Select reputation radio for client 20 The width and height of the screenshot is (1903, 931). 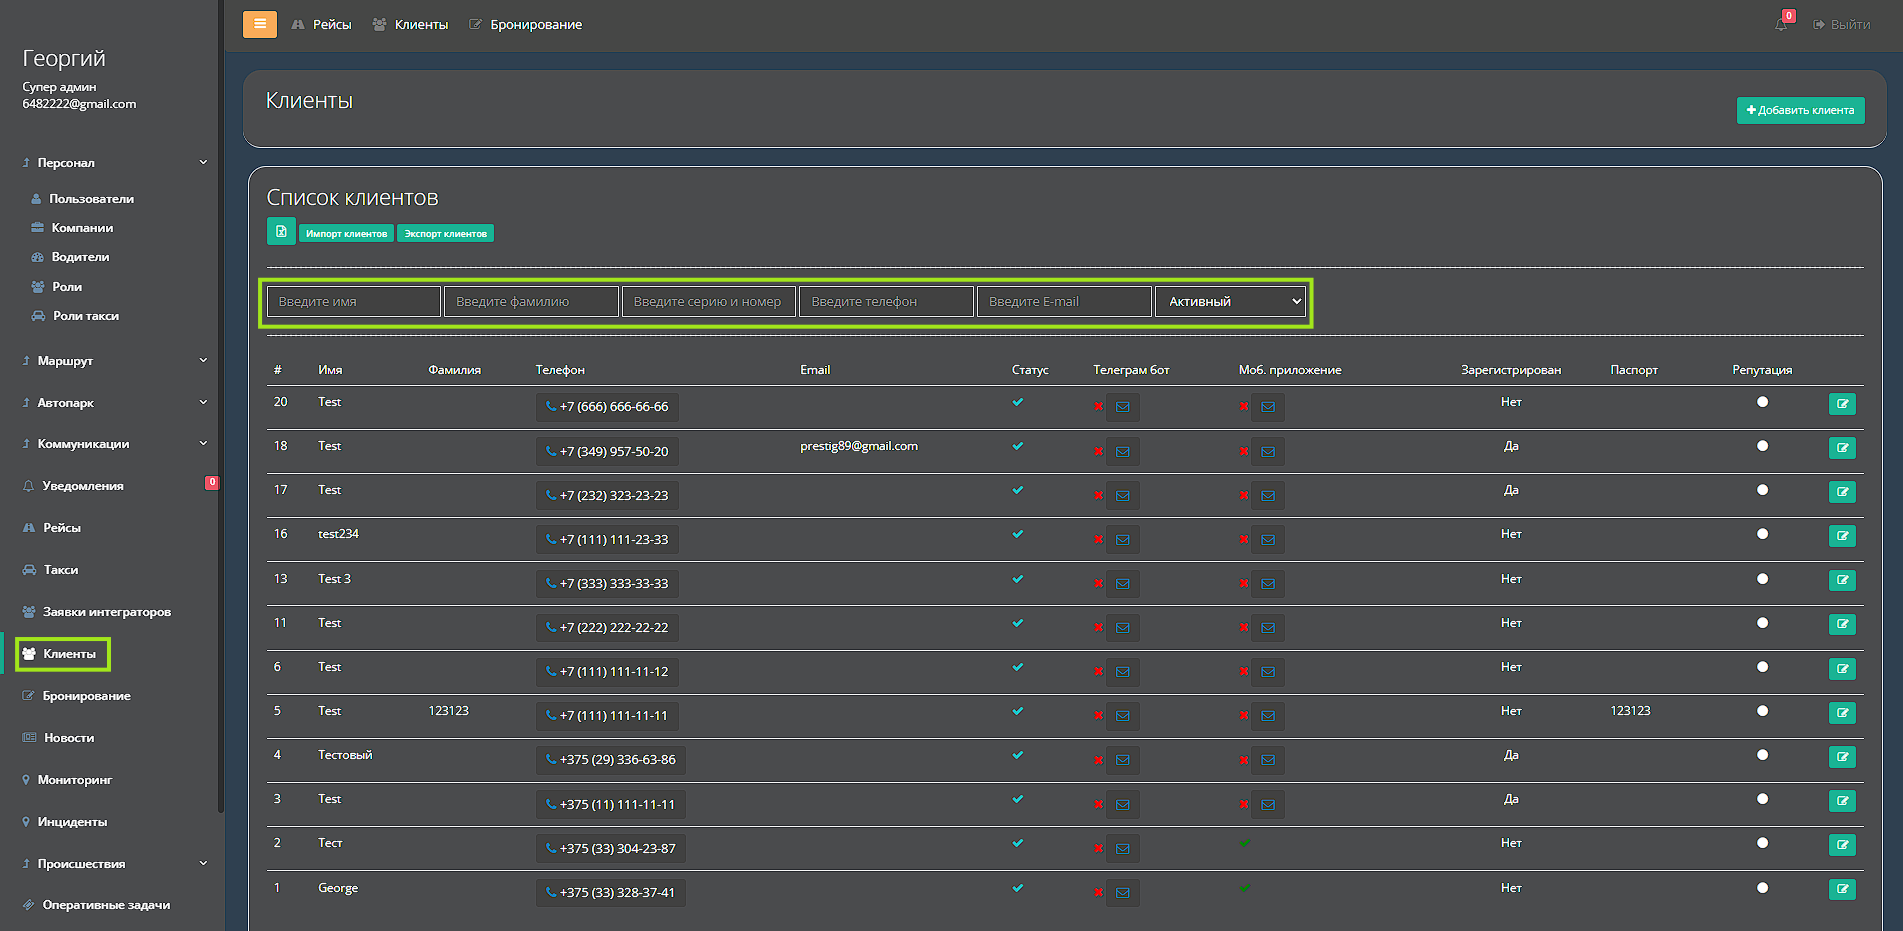coord(1762,402)
